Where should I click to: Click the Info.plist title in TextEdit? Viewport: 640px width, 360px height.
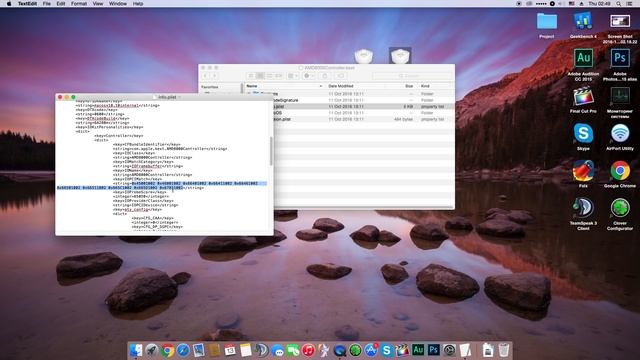click(167, 97)
